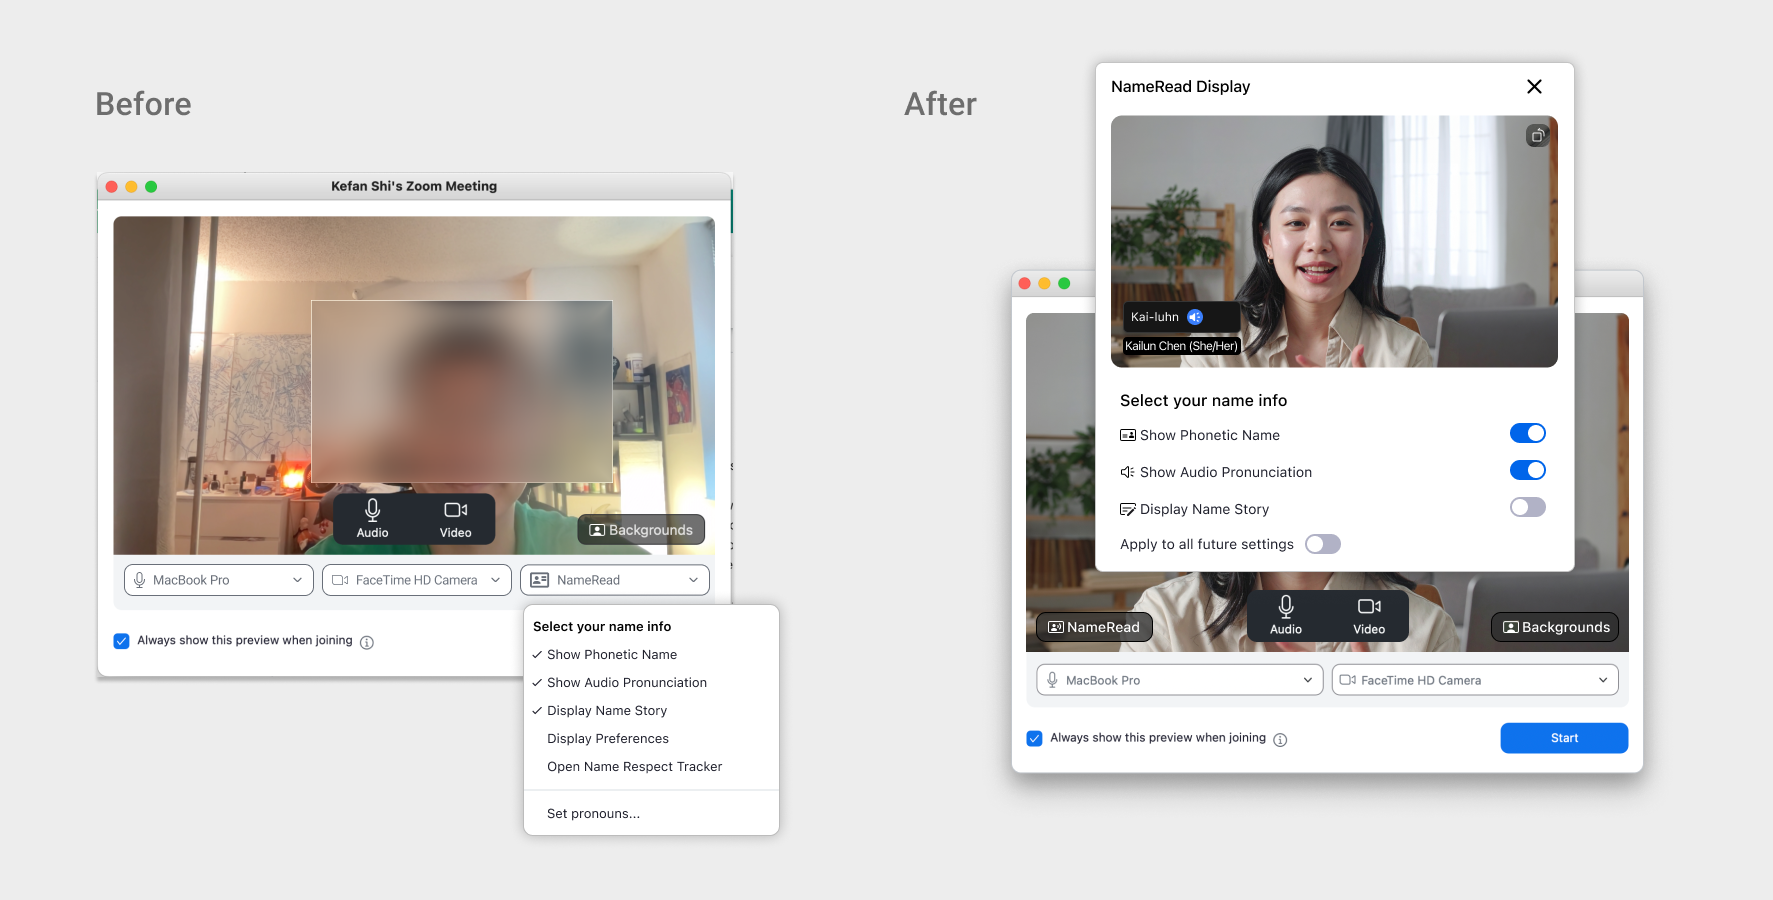Toggle Show Audio Pronunciation menu entry
Image resolution: width=1773 pixels, height=900 pixels.
[x=651, y=683]
